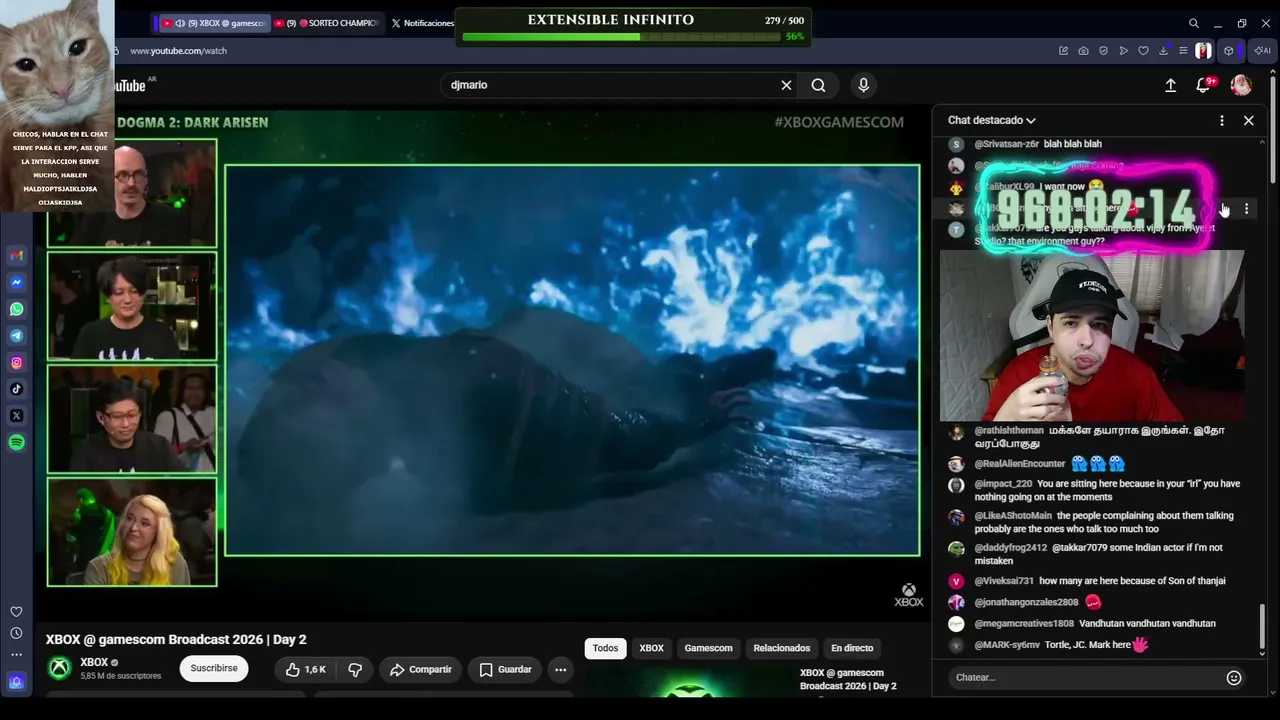The width and height of the screenshot is (1280, 720).
Task: Open YouTube upload/create button
Action: (x=1170, y=86)
